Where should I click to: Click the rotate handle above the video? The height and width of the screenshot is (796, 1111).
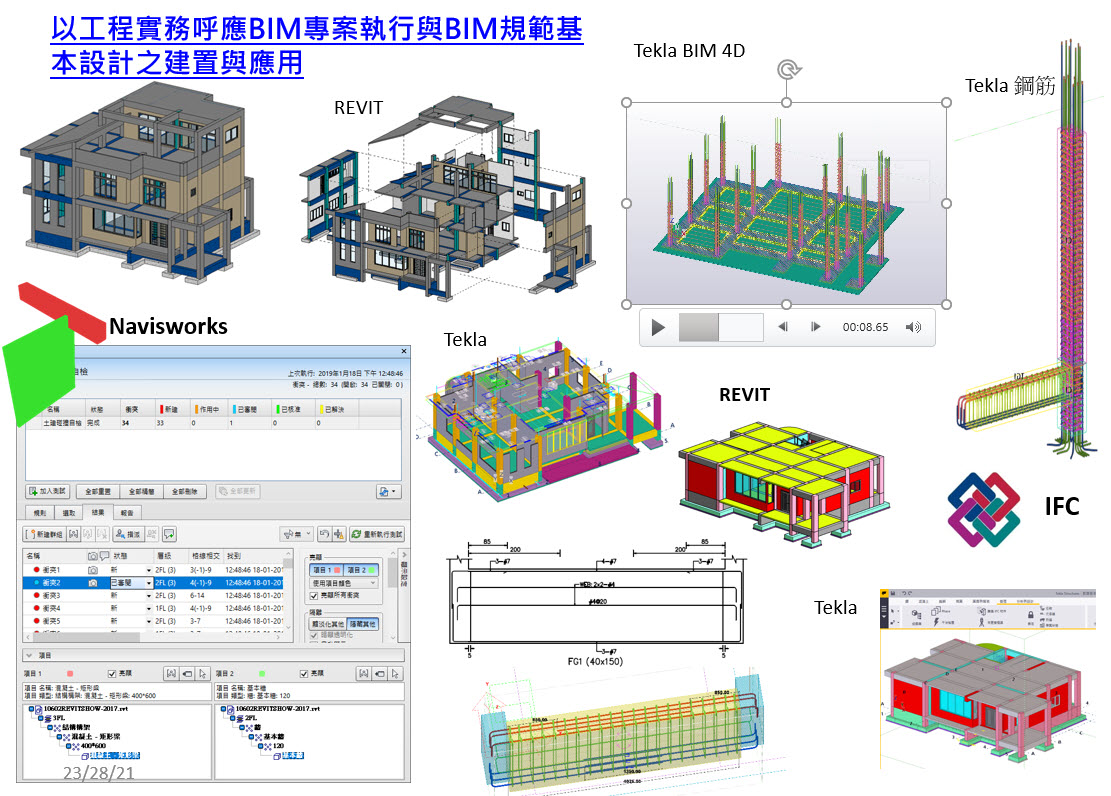coord(788,69)
